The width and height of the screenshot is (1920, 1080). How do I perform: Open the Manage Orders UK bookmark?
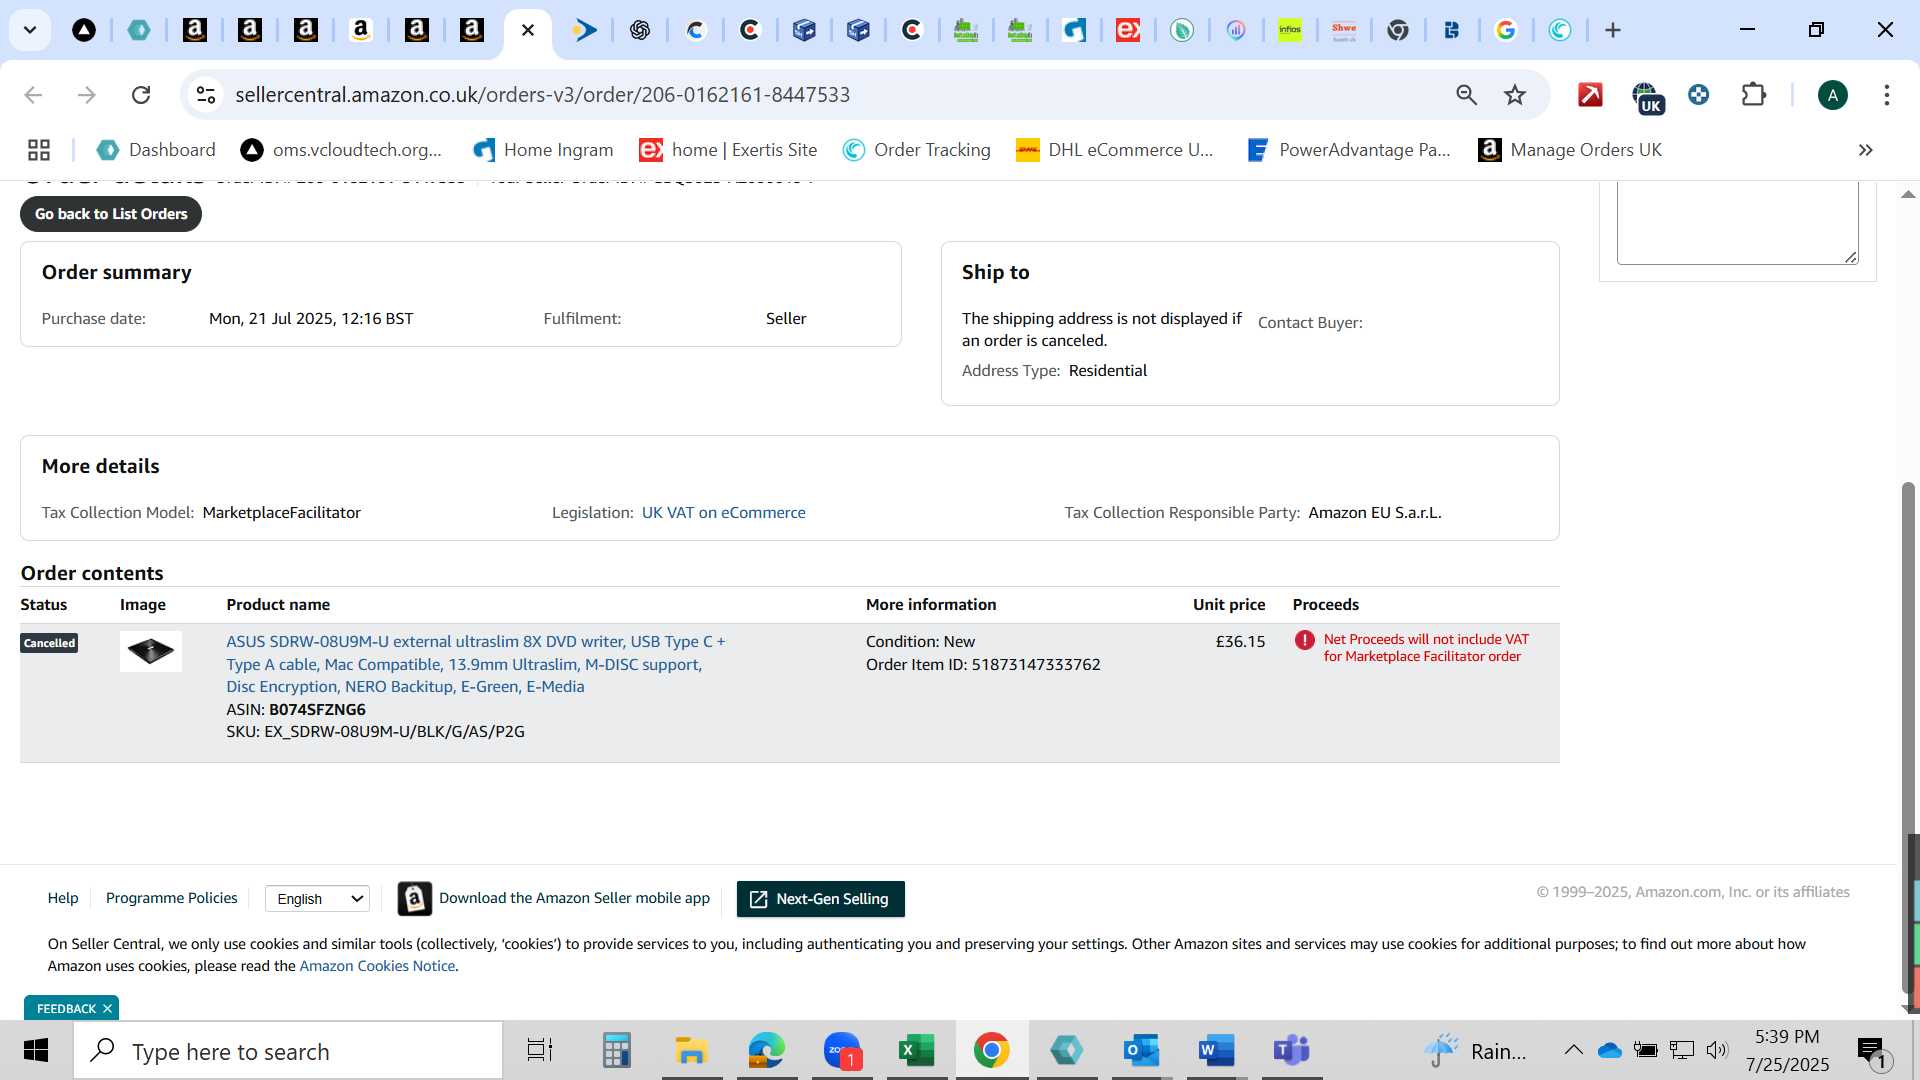(x=1571, y=150)
